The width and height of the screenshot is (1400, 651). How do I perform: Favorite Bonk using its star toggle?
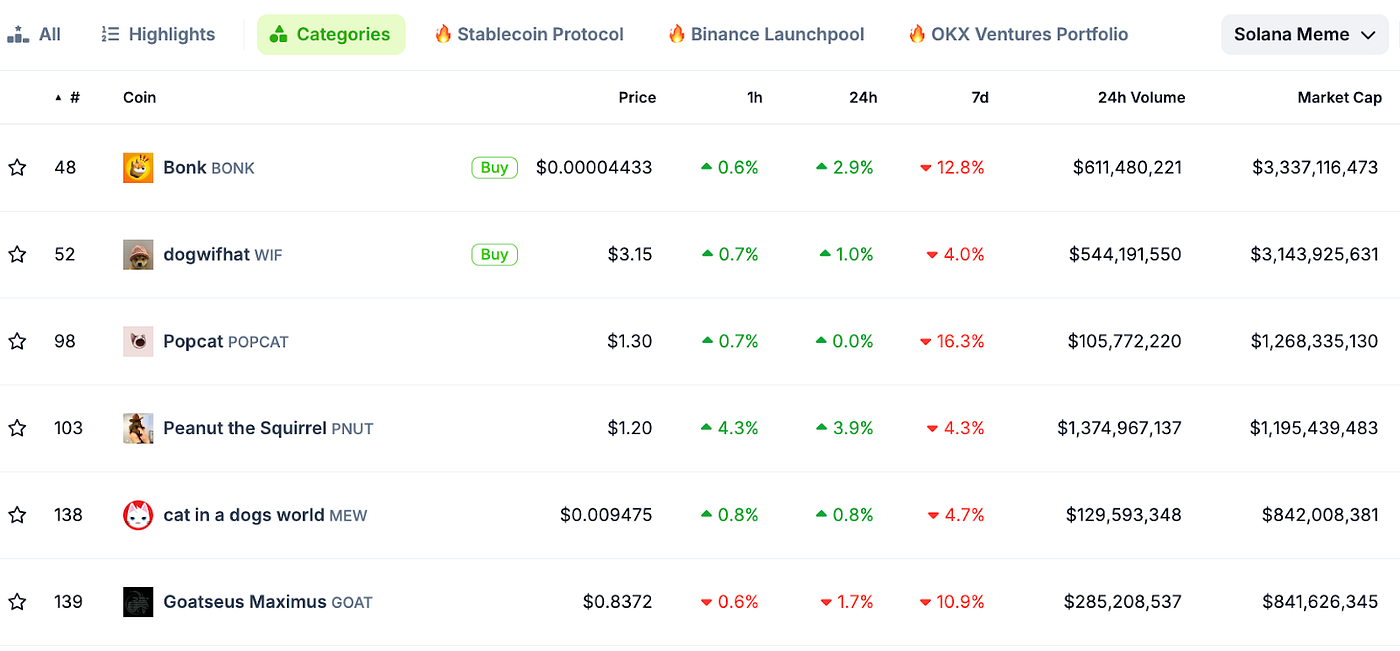pyautogui.click(x=17, y=167)
